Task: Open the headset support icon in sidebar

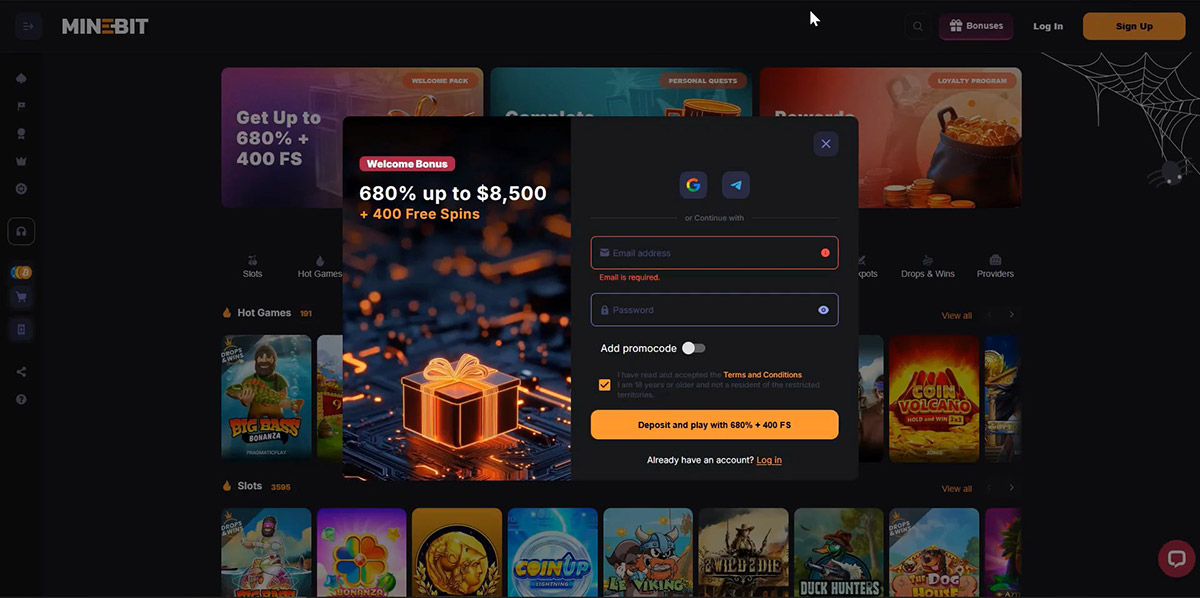Action: 21,231
